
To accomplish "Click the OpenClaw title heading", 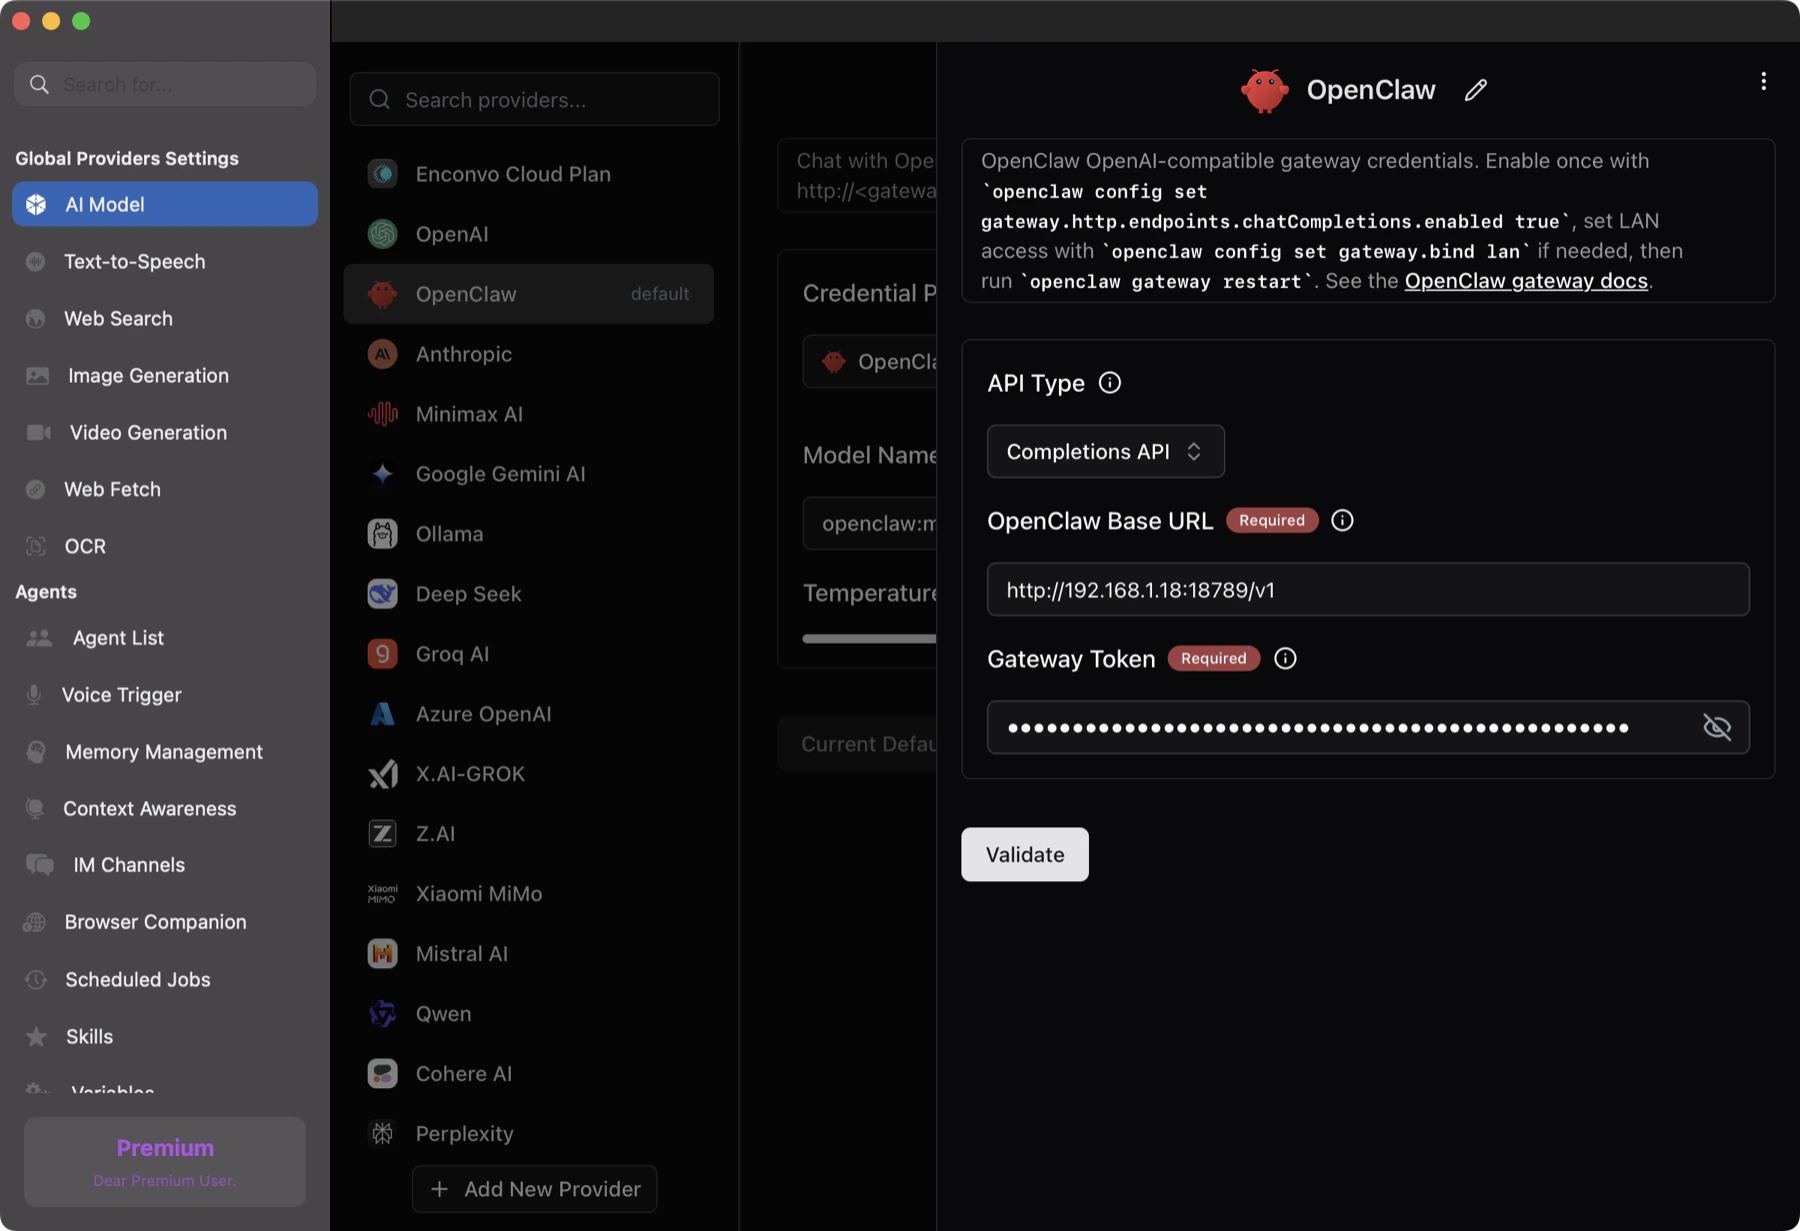I will [x=1370, y=90].
